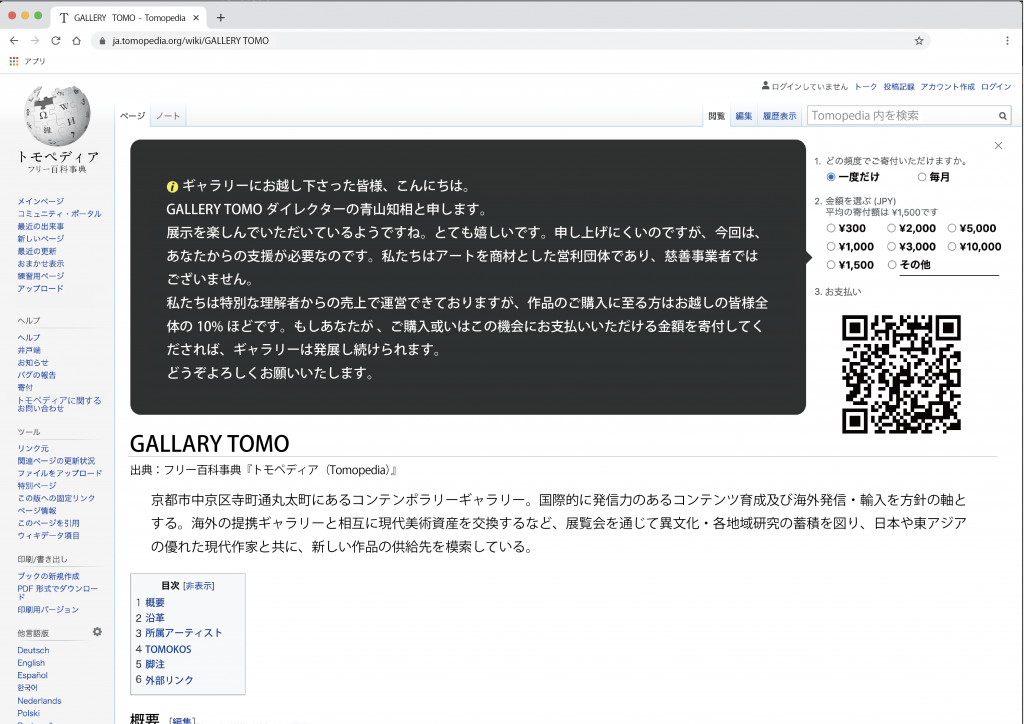This screenshot has width=1024, height=724.
Task: Open the 特別ページ sidebar link
Action: (37, 486)
